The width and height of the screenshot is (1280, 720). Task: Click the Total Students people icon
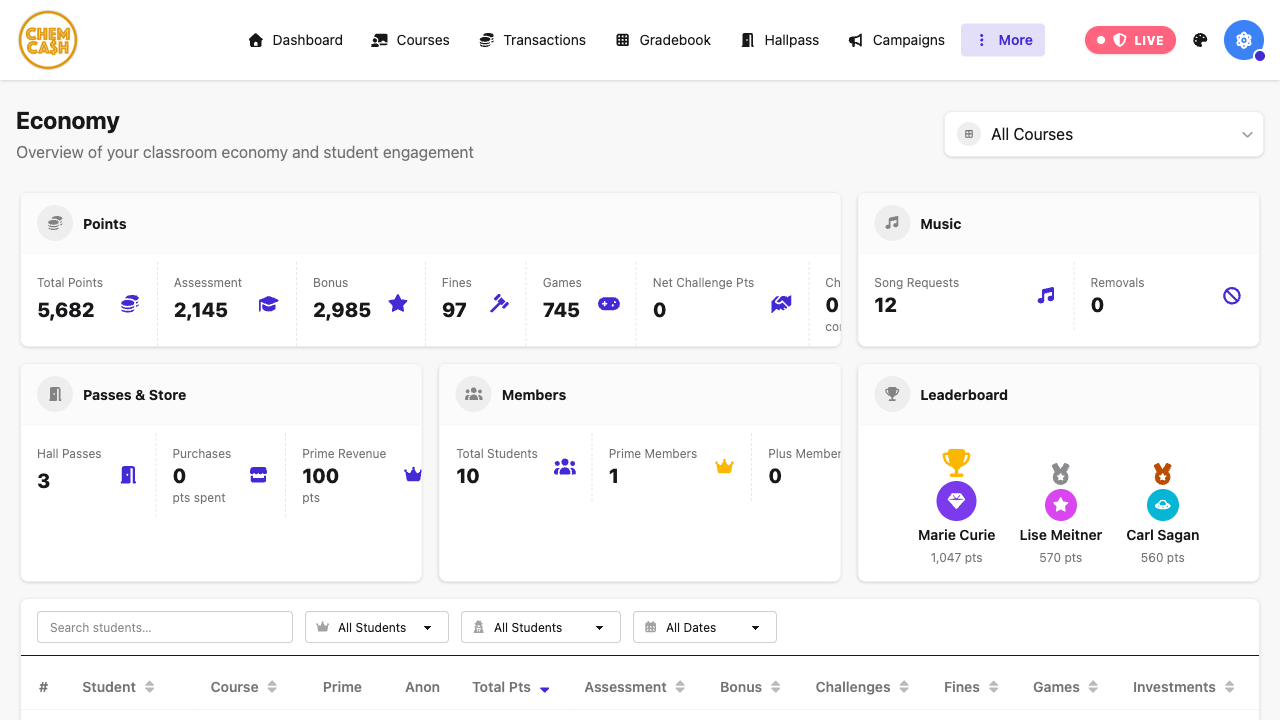tap(565, 466)
